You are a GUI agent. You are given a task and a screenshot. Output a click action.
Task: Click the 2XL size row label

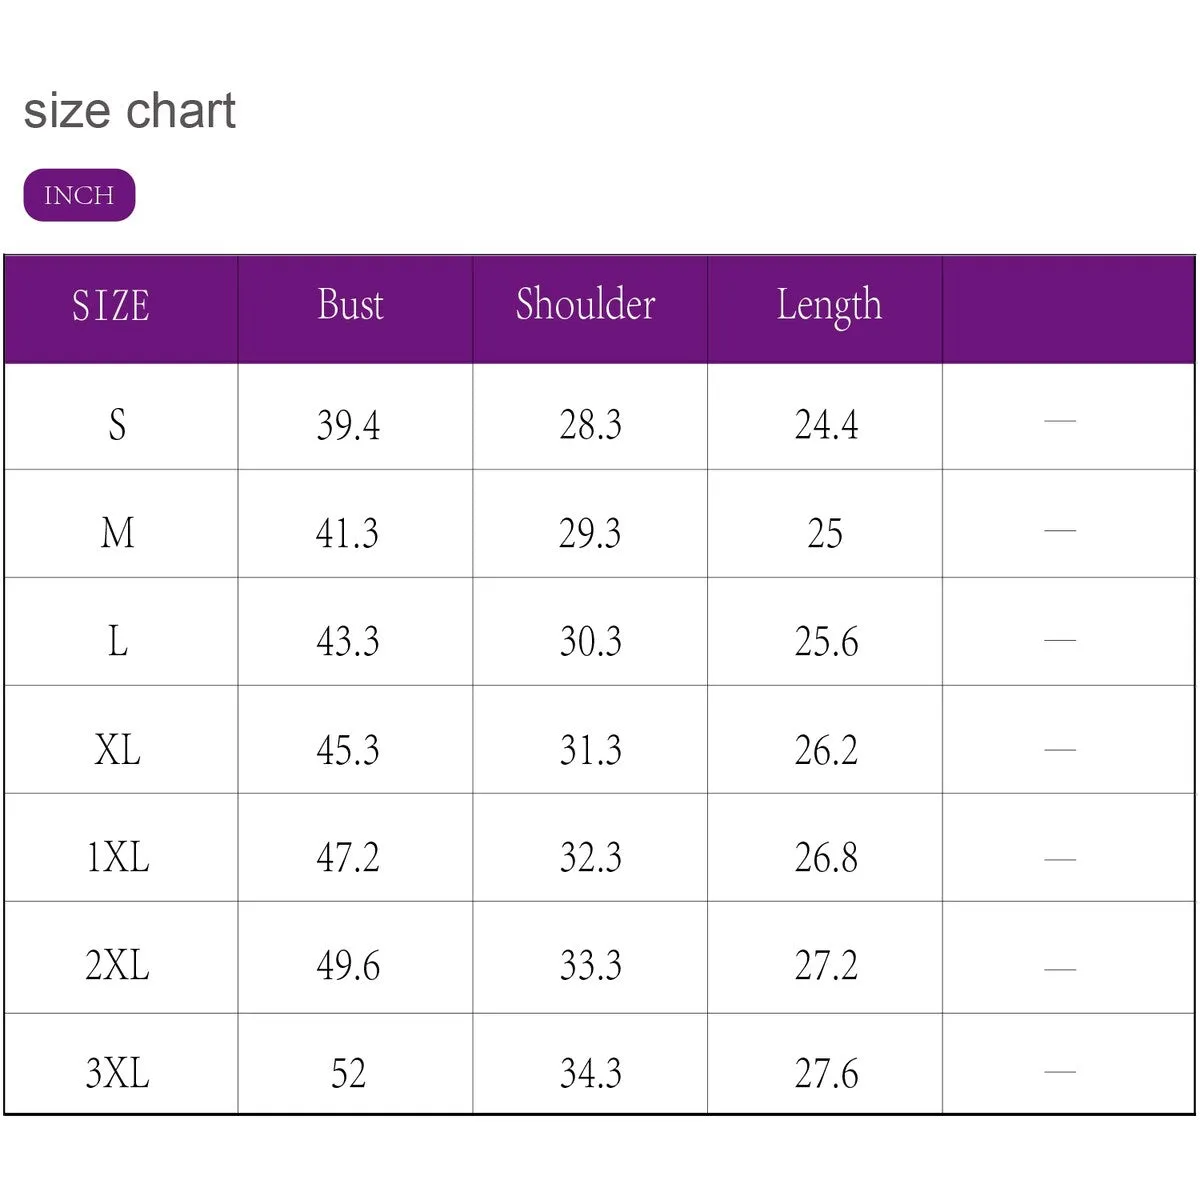(x=117, y=965)
